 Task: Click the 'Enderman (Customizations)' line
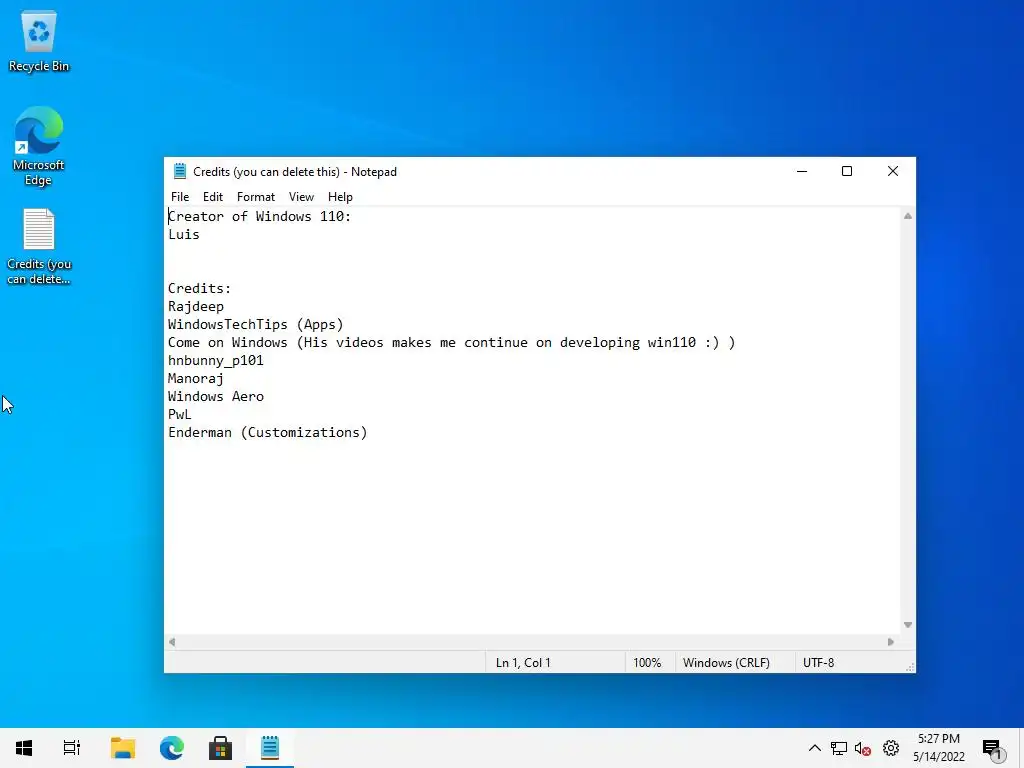coord(268,432)
